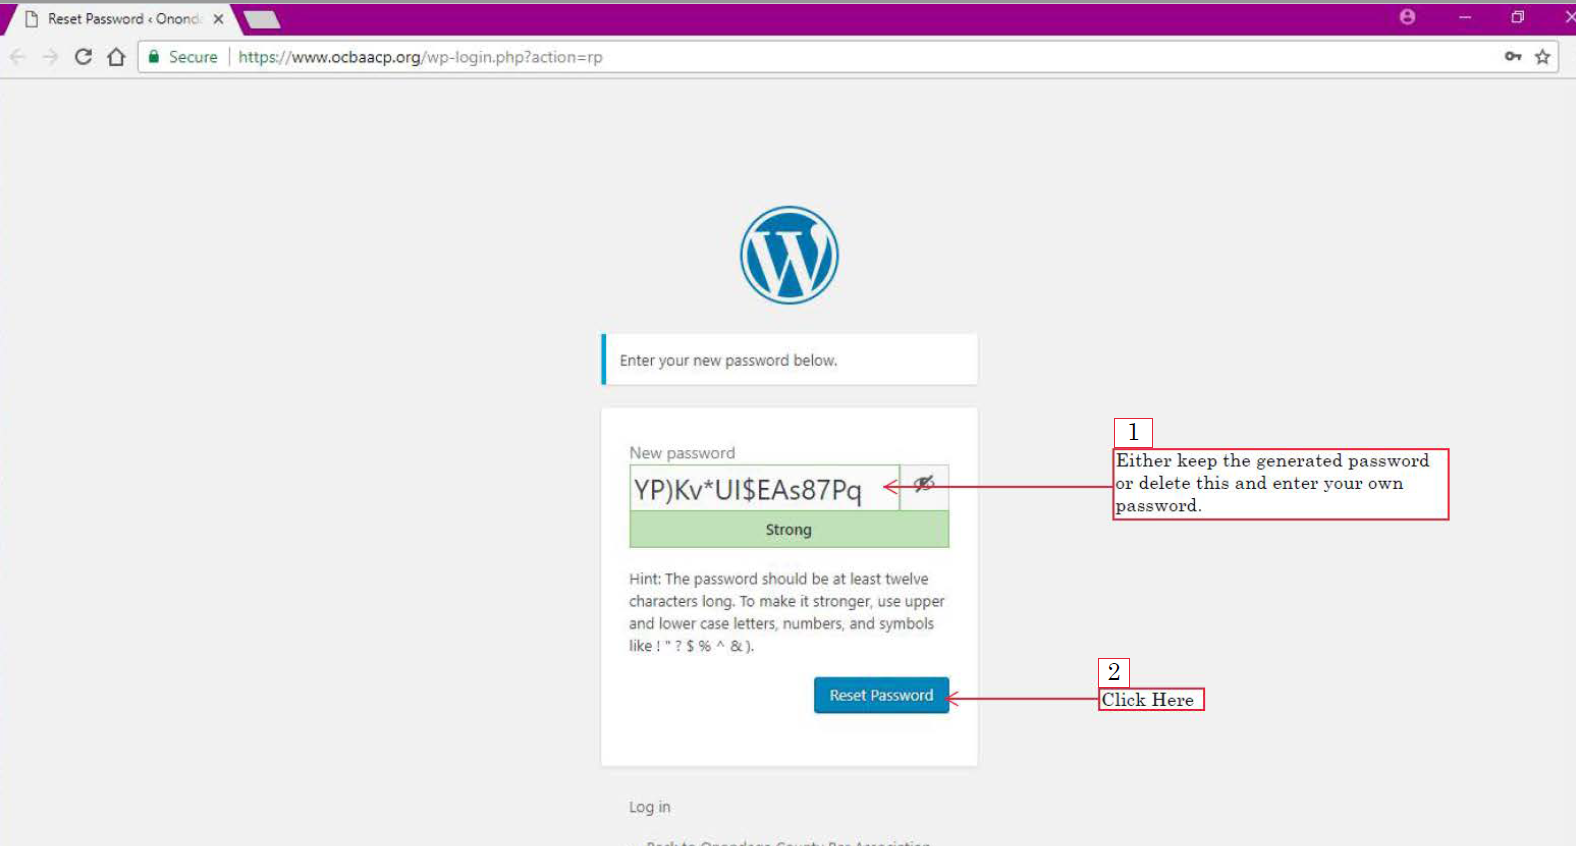Image resolution: width=1576 pixels, height=846 pixels.
Task: Click the browser Back arrow
Action: tap(17, 57)
